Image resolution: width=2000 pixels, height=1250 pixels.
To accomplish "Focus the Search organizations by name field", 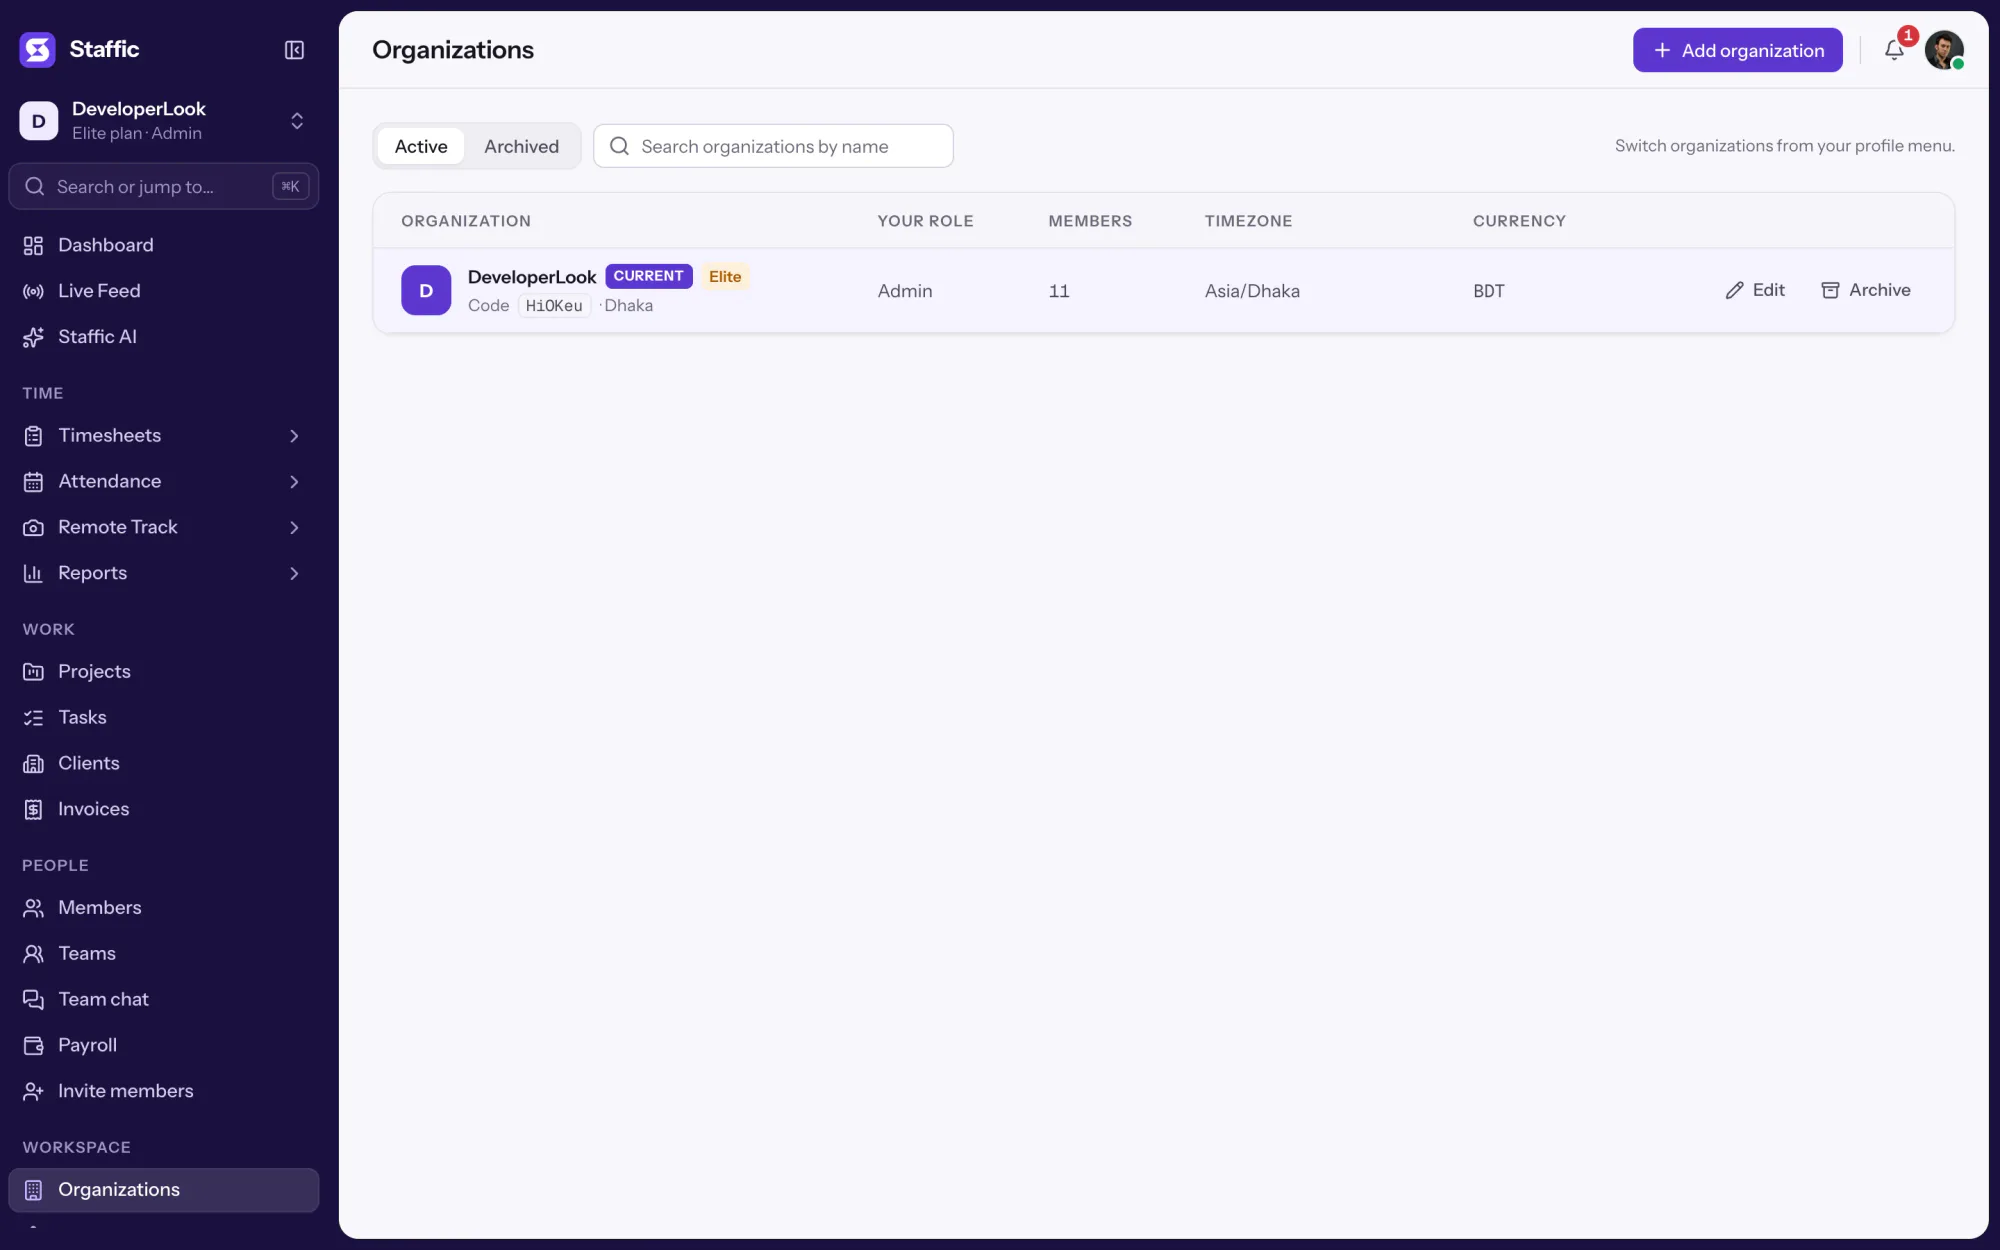I will pyautogui.click(x=773, y=146).
